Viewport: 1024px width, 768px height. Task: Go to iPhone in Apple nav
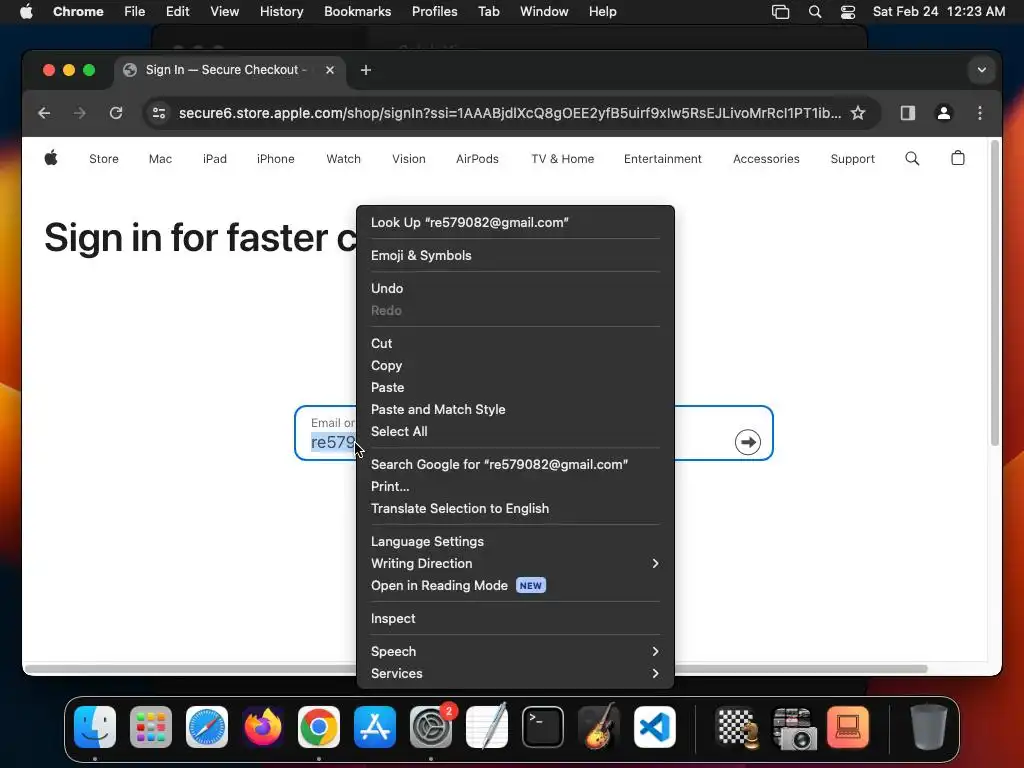pyautogui.click(x=276, y=159)
